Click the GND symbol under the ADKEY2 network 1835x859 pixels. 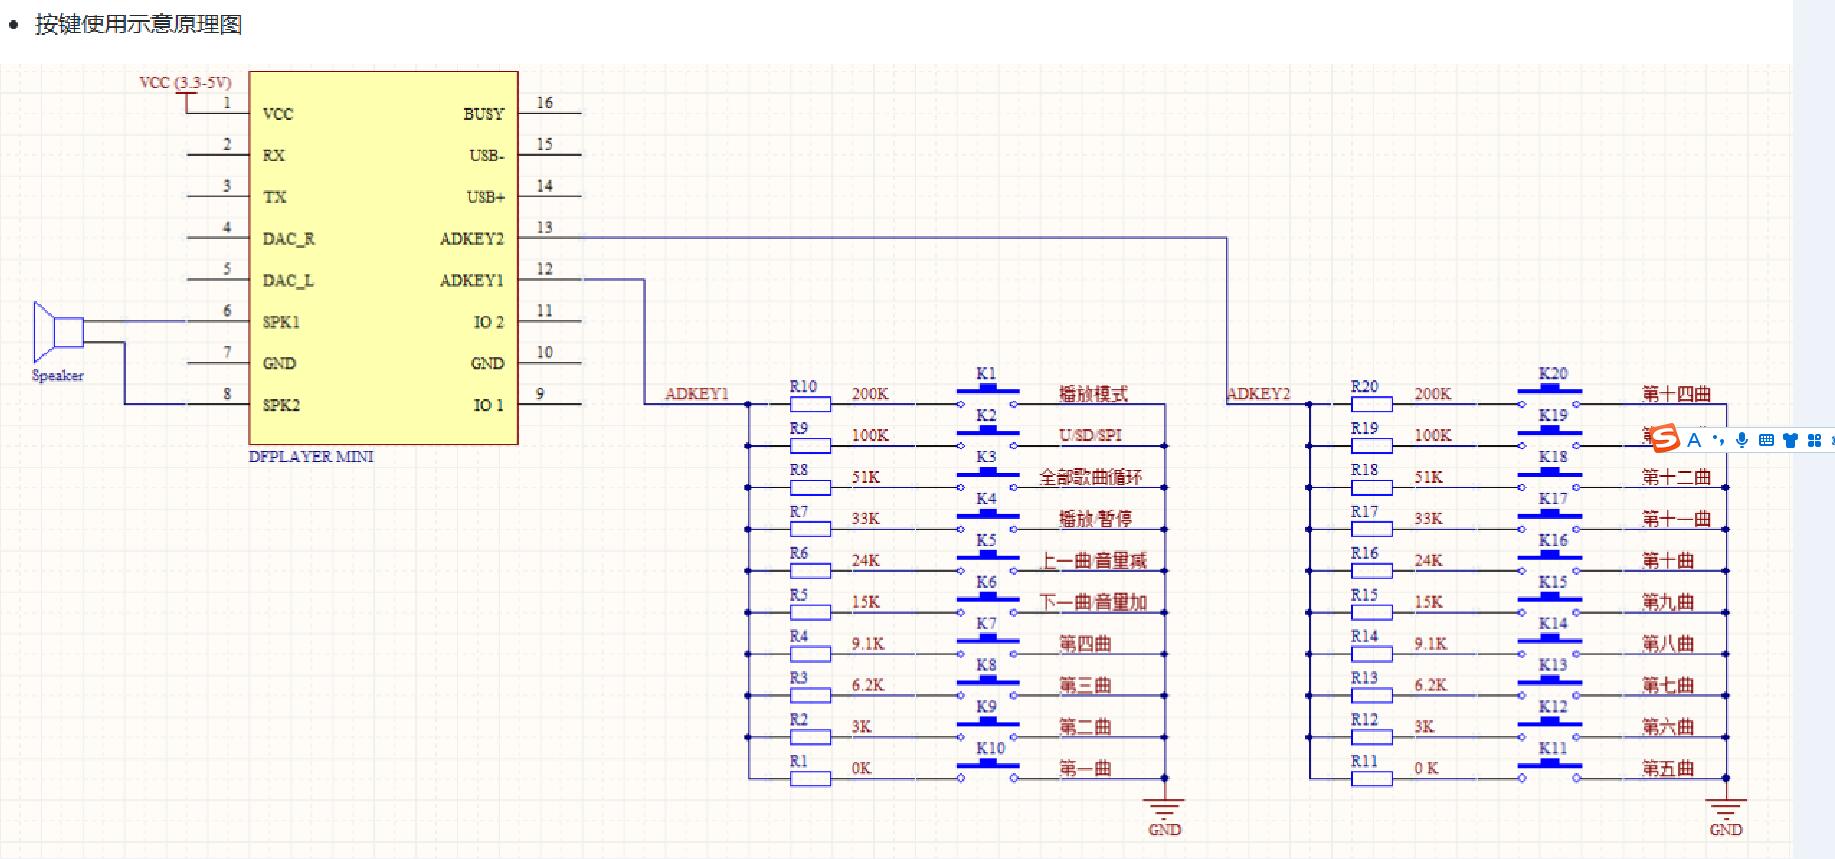pyautogui.click(x=1726, y=815)
